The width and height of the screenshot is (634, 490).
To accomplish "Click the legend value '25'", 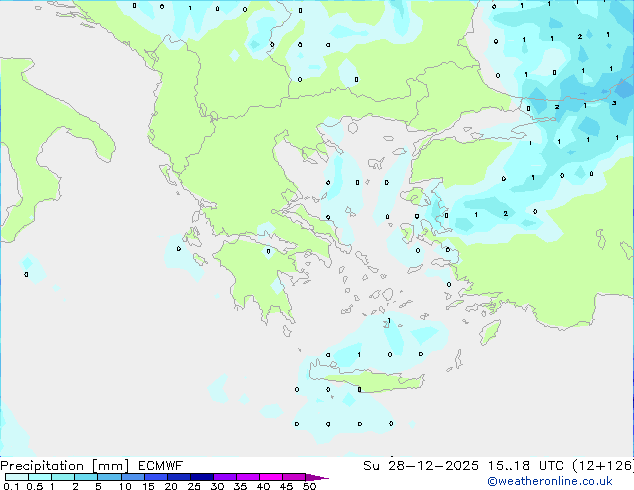I will click(194, 486).
